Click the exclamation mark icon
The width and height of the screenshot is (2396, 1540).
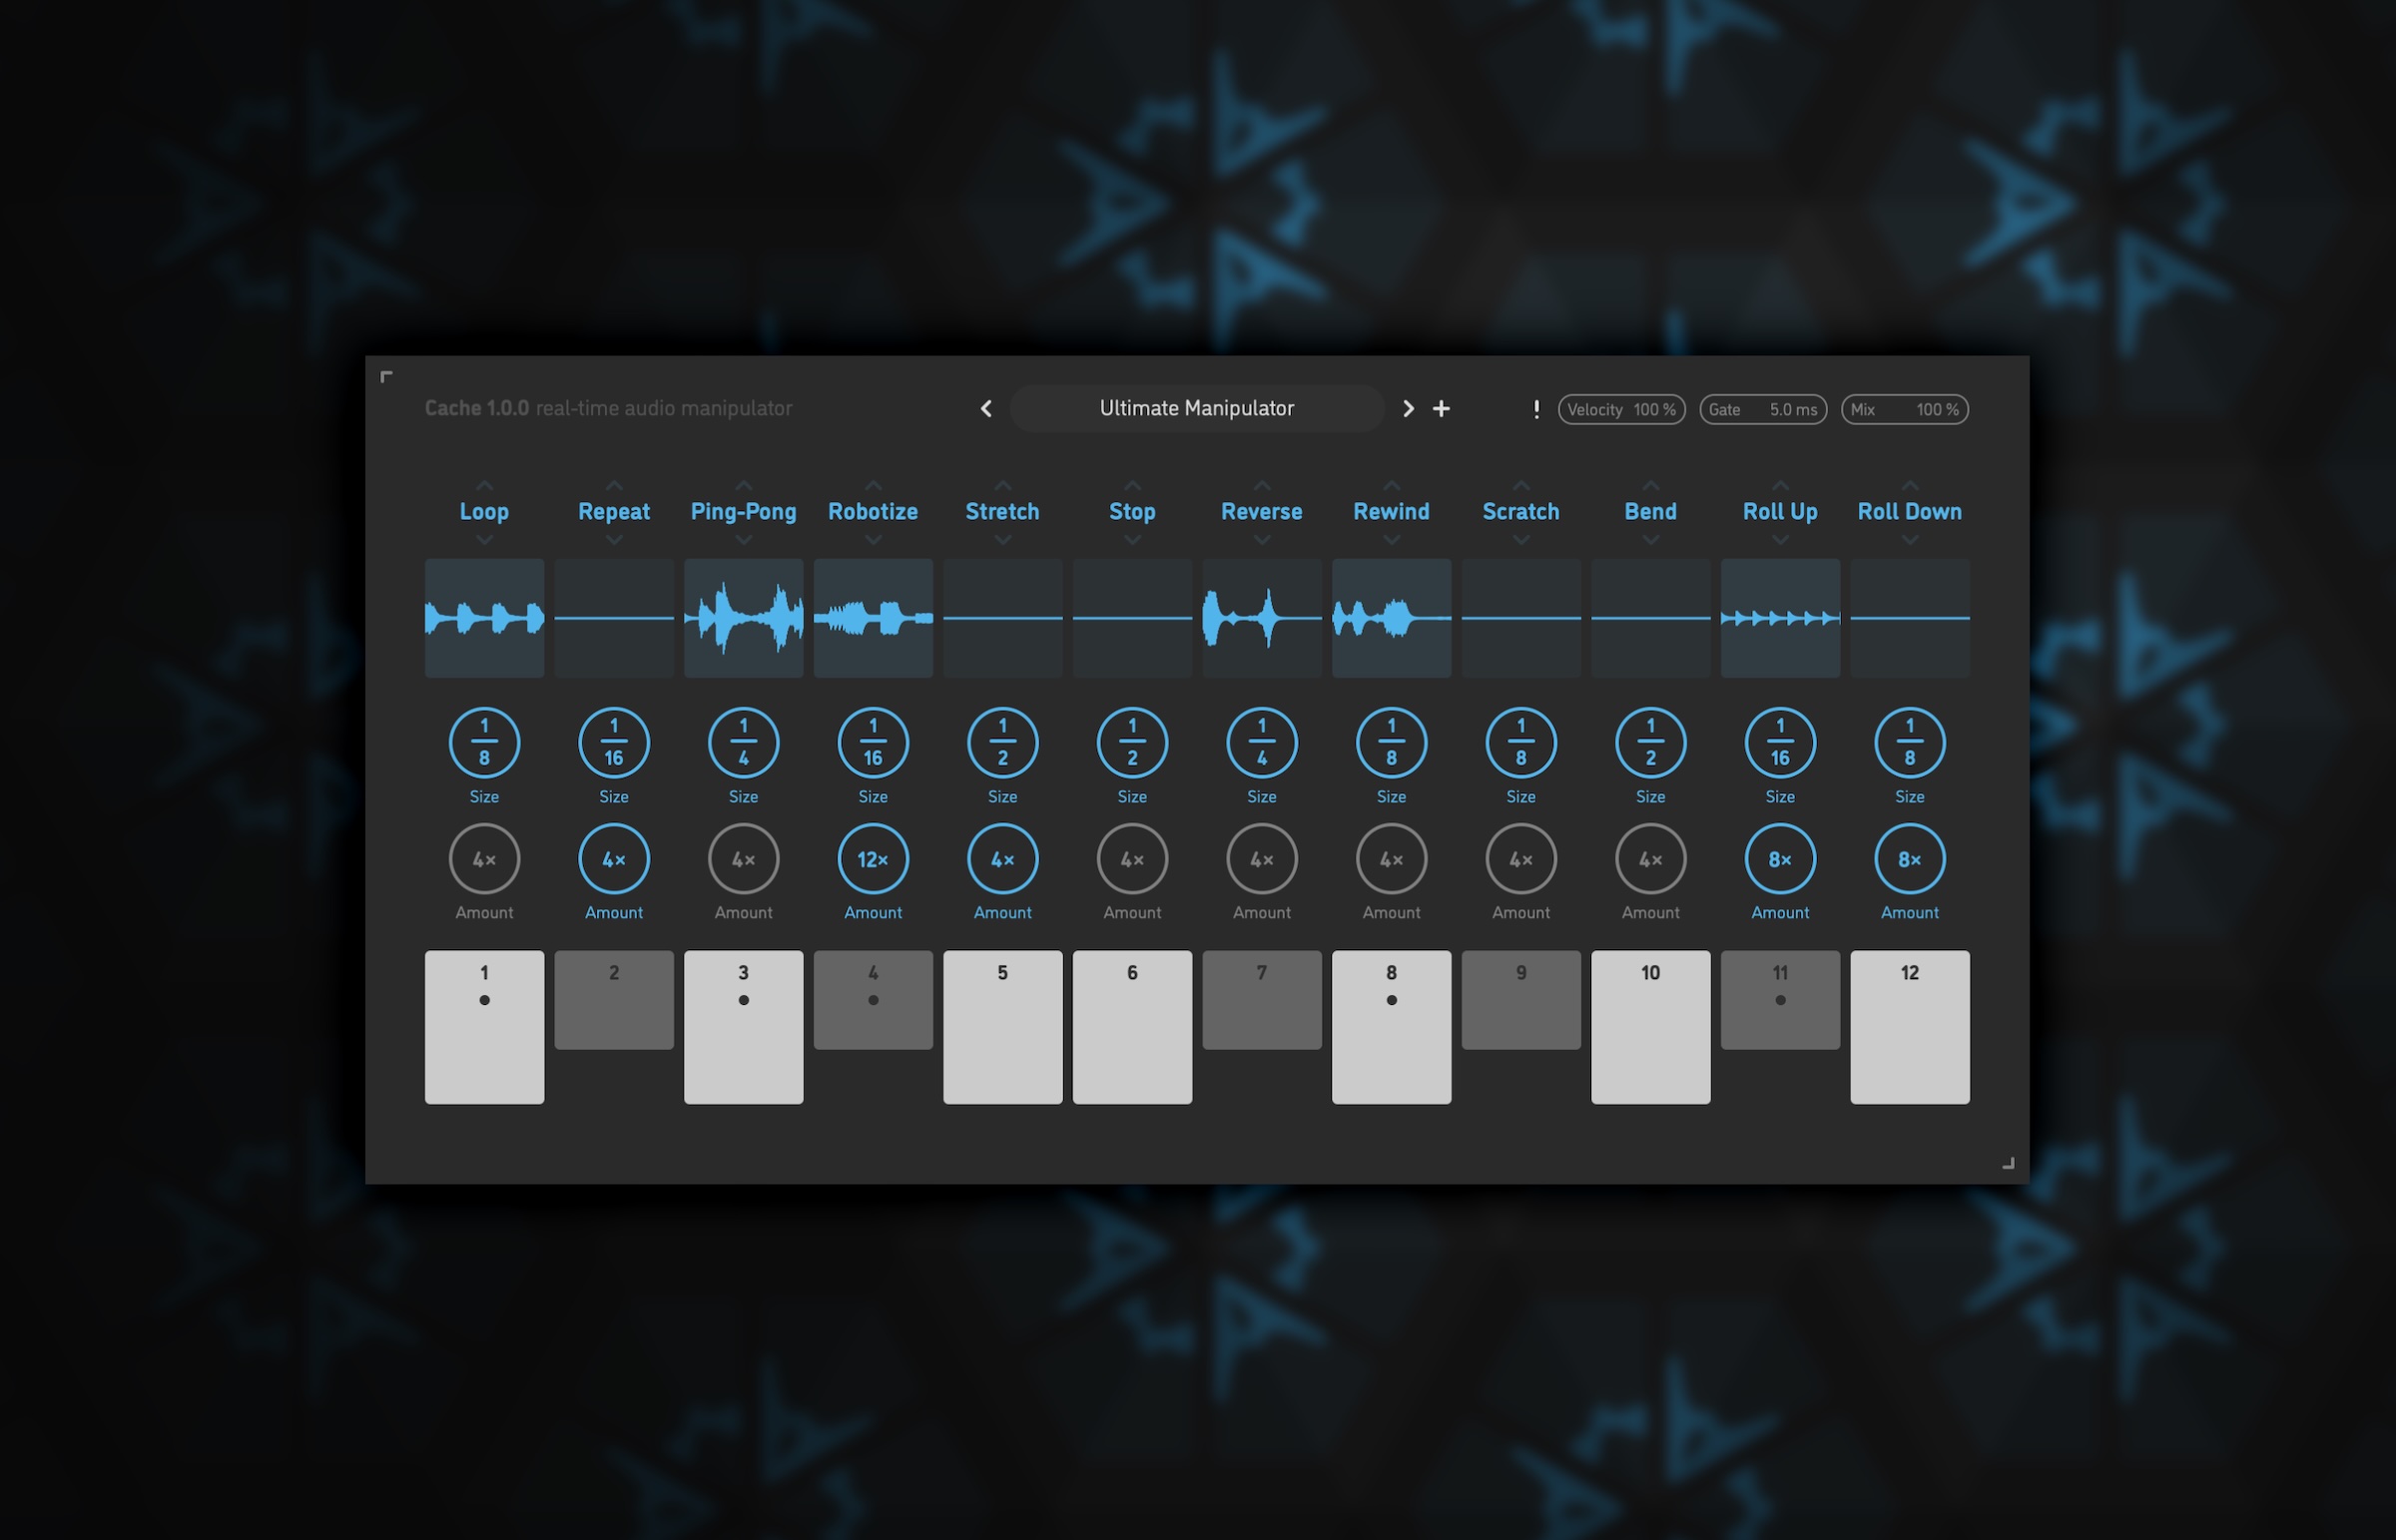pos(1536,409)
